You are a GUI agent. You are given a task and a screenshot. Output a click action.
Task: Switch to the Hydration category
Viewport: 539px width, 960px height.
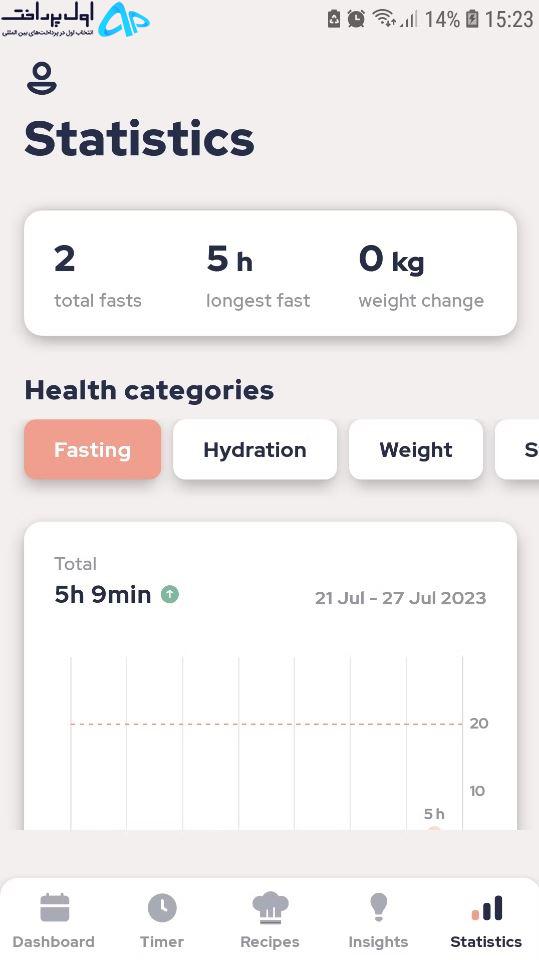pos(255,449)
